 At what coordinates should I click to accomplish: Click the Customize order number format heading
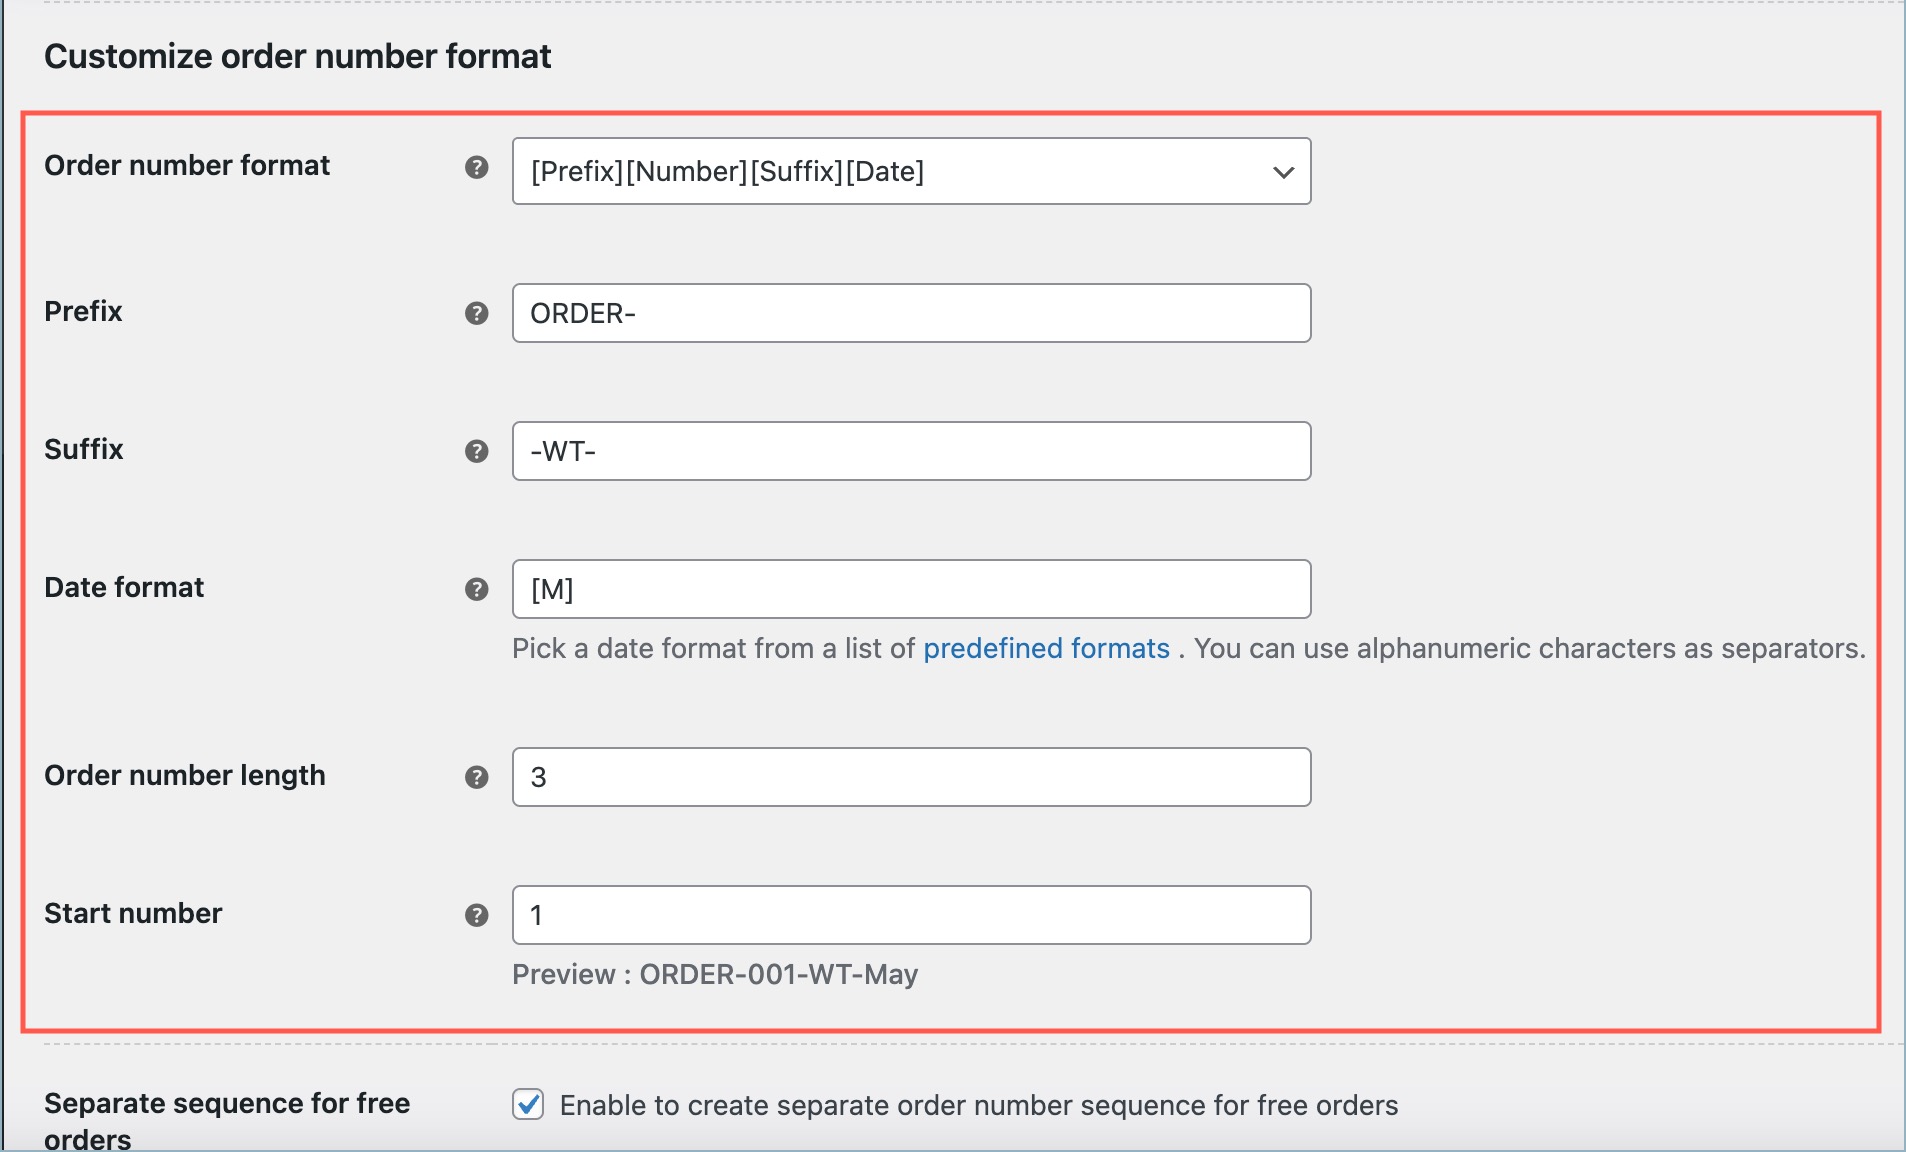coord(299,56)
